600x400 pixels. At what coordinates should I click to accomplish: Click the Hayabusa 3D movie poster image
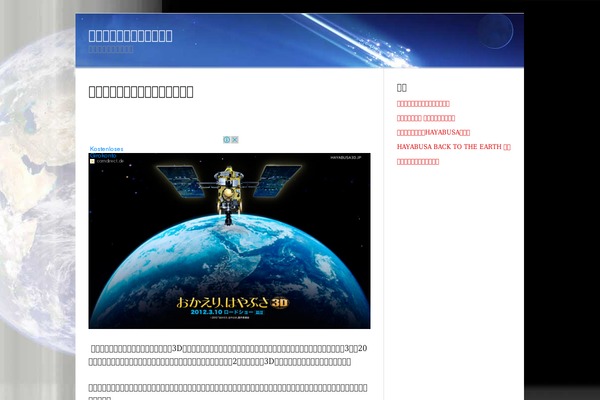coord(229,241)
